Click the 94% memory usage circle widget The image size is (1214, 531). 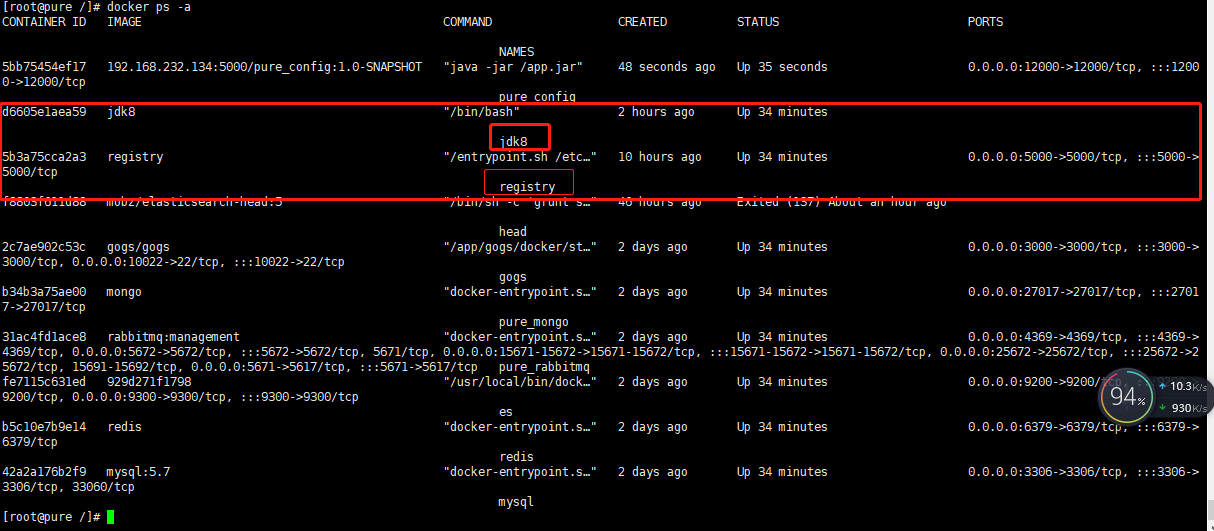pos(1125,398)
